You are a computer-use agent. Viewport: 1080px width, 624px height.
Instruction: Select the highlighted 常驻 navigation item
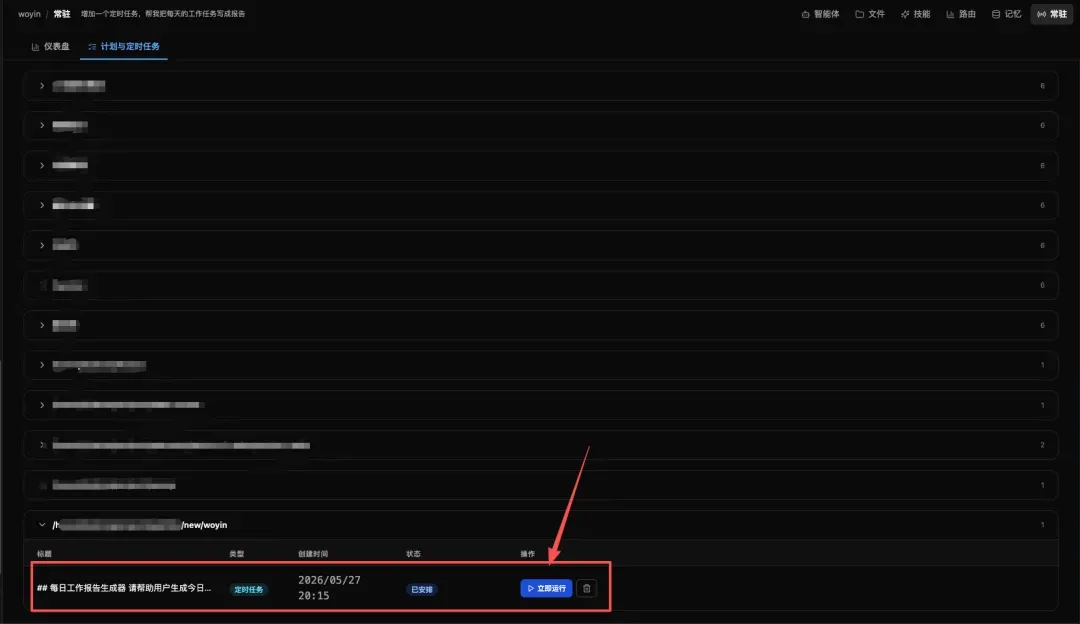coord(1052,14)
